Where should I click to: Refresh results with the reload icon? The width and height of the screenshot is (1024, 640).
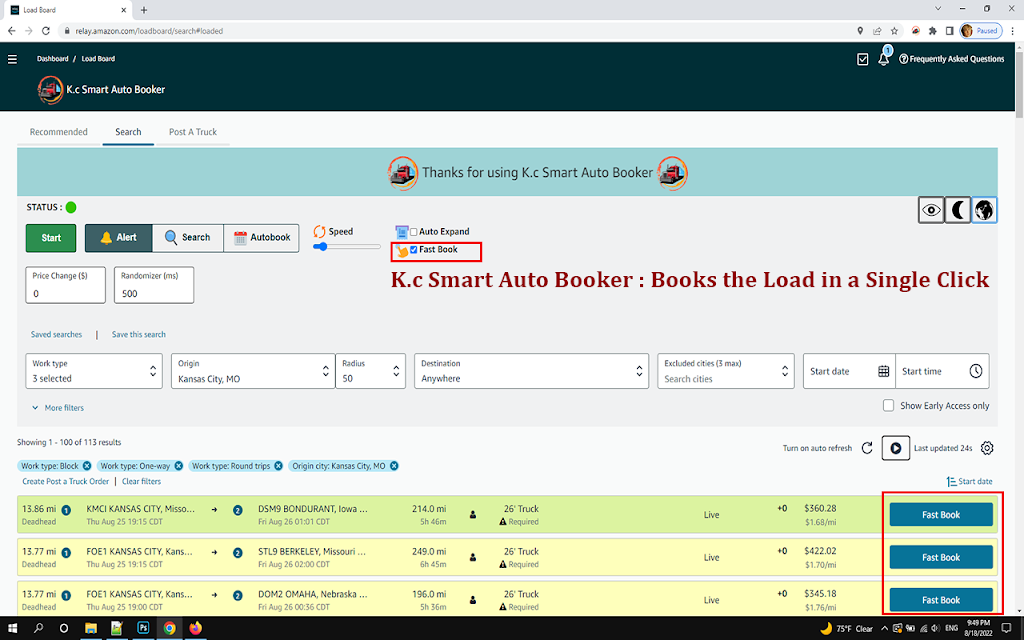tap(867, 448)
